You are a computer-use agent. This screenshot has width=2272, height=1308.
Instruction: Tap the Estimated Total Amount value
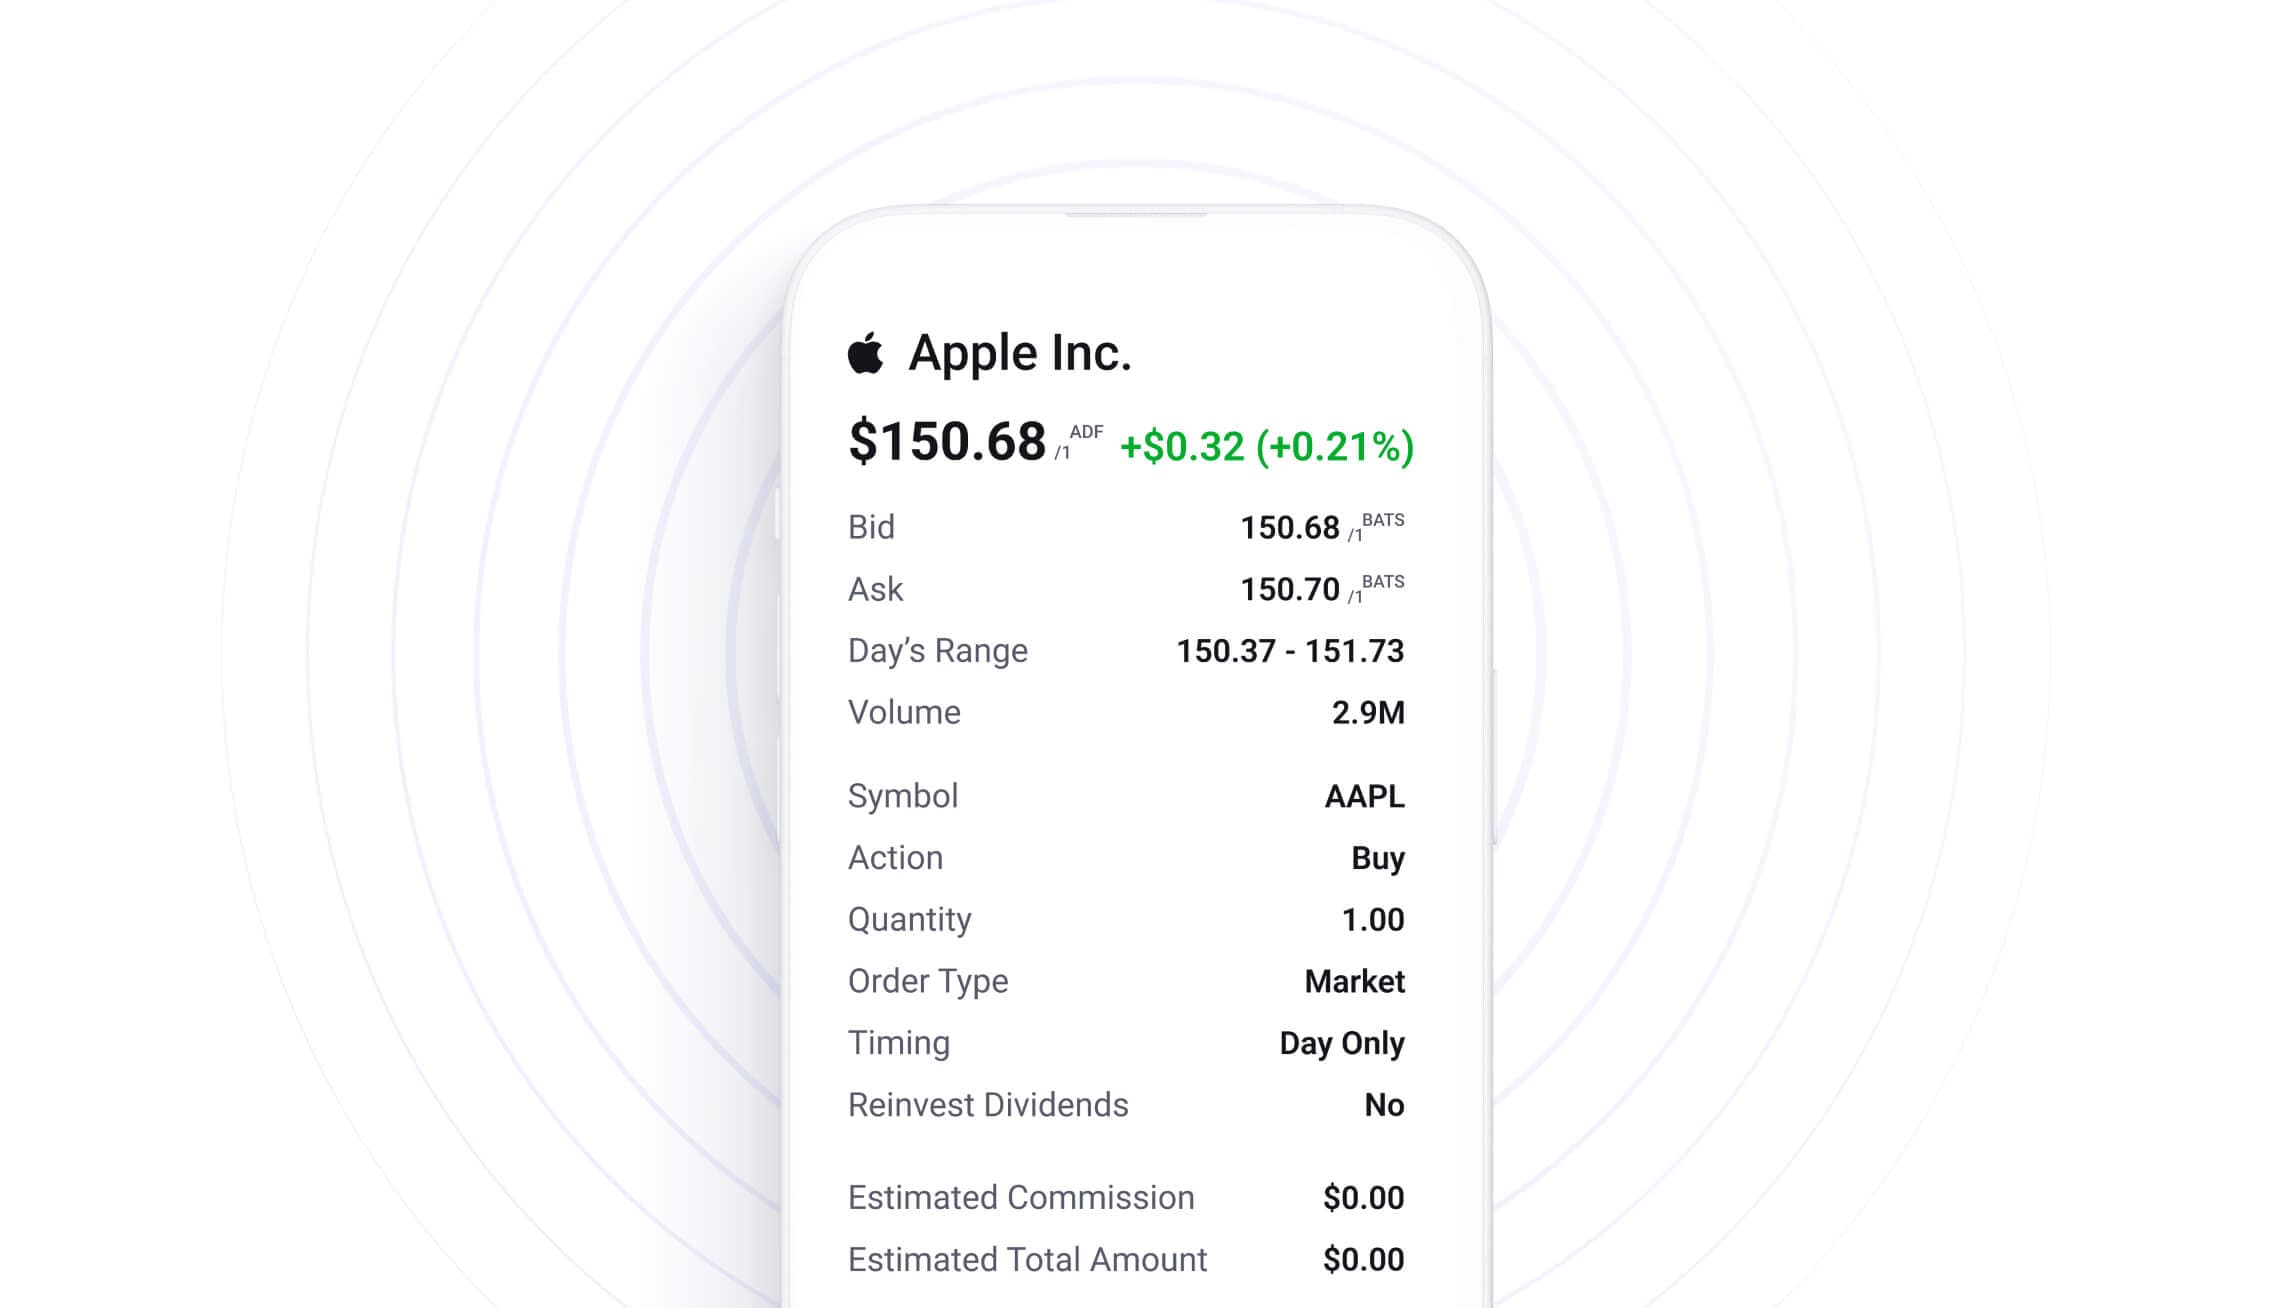[x=1363, y=1260]
